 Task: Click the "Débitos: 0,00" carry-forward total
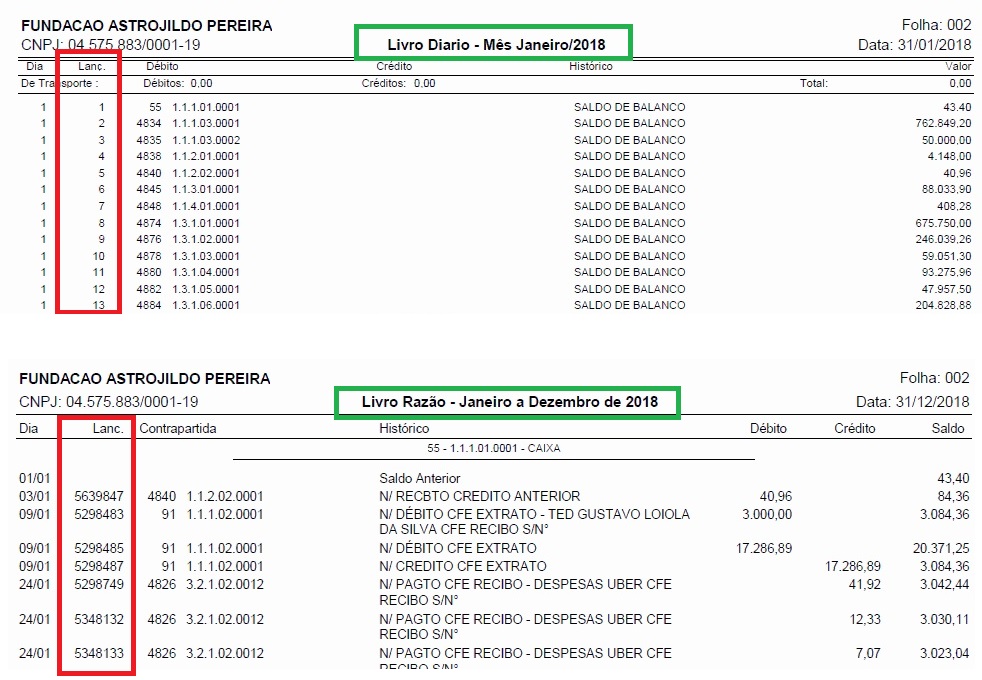pyautogui.click(x=177, y=83)
